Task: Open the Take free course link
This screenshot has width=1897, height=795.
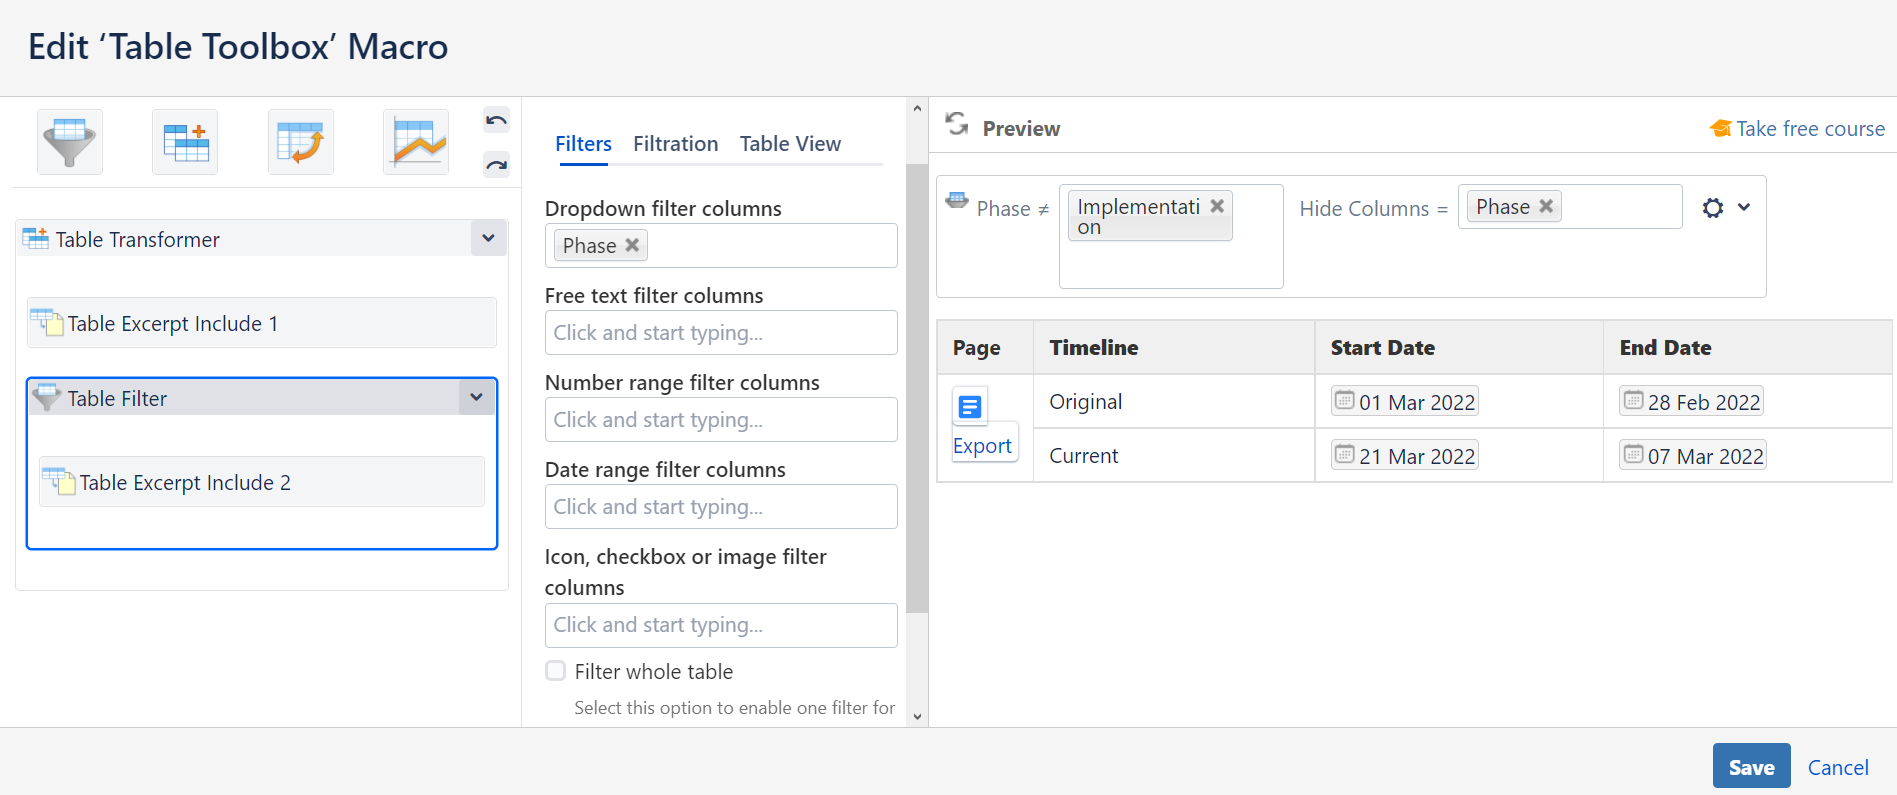Action: click(1809, 129)
